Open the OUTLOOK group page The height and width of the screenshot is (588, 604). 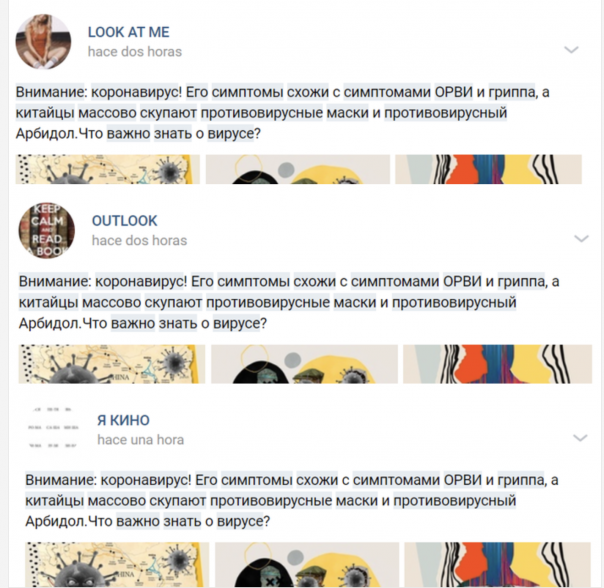point(124,221)
